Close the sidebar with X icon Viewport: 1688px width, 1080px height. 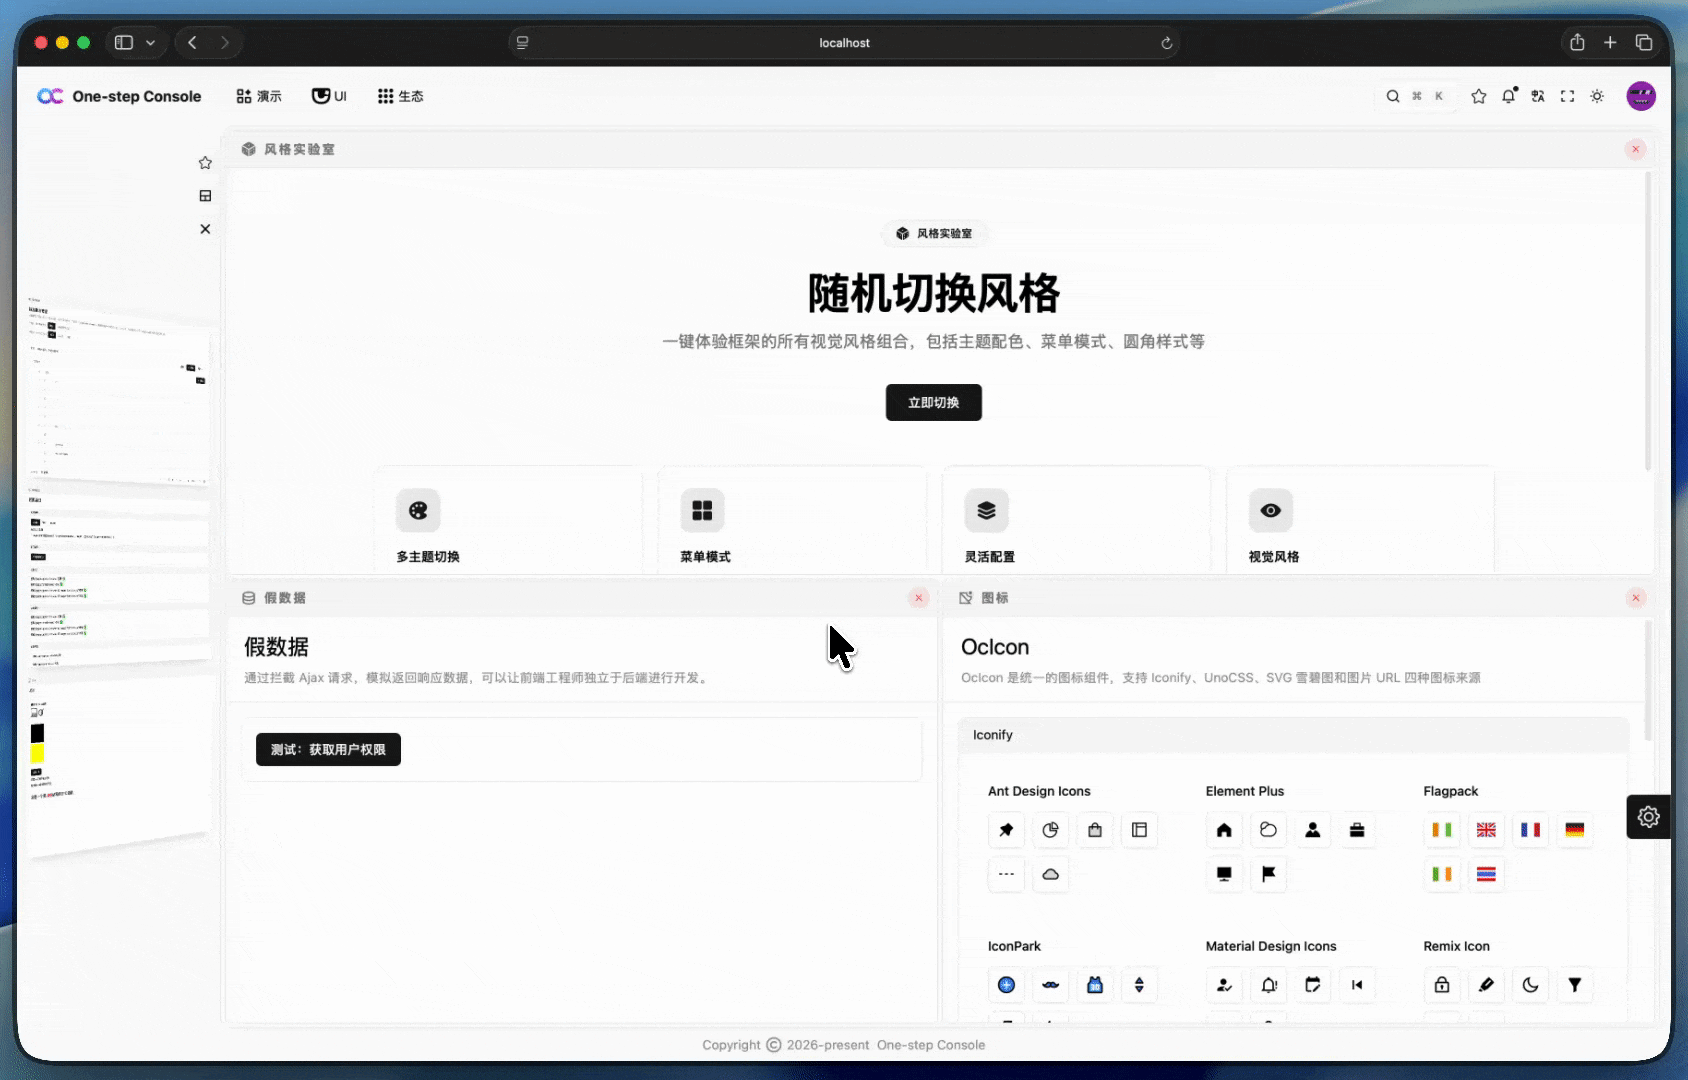pyautogui.click(x=205, y=229)
